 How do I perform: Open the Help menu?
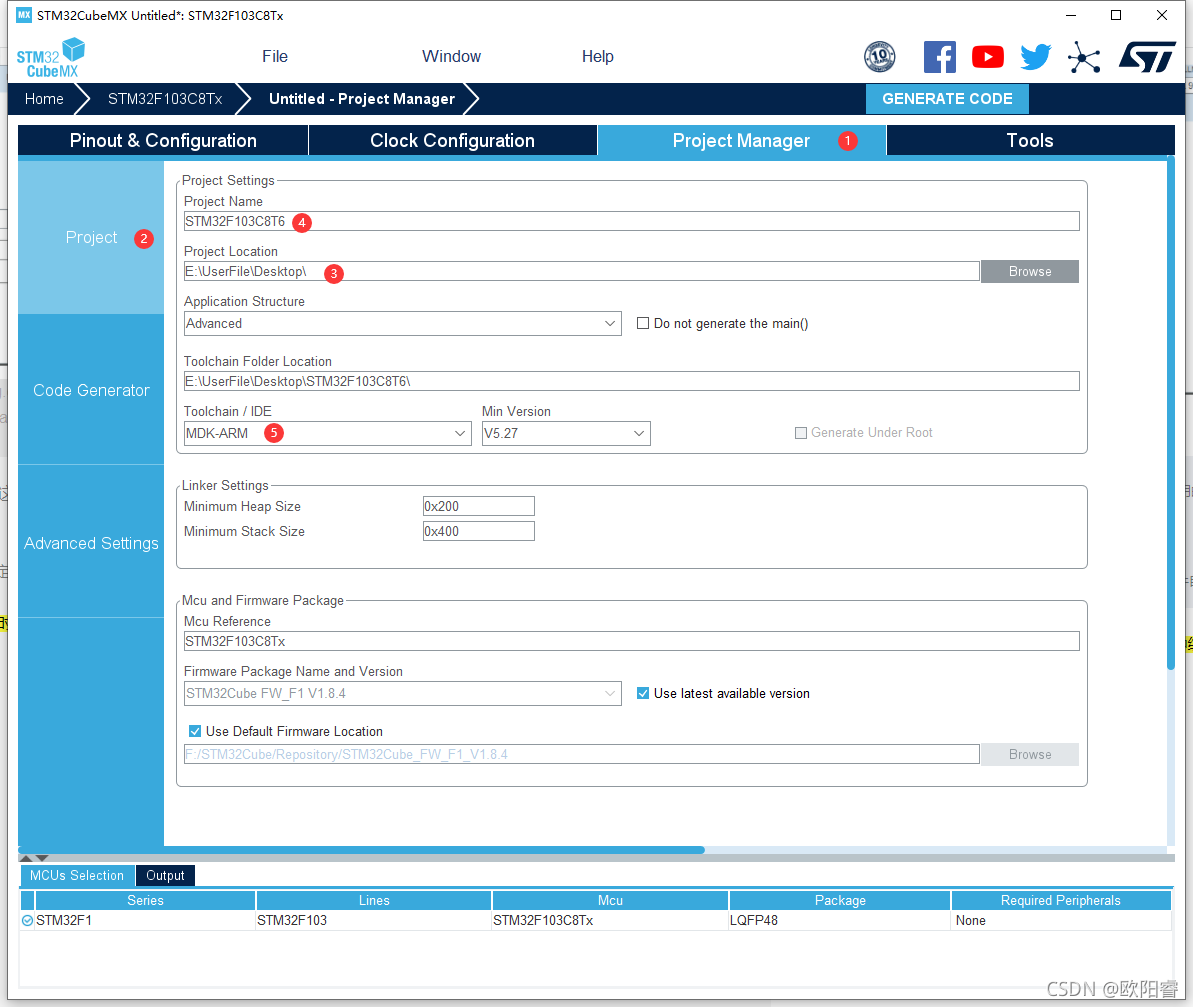coord(597,56)
